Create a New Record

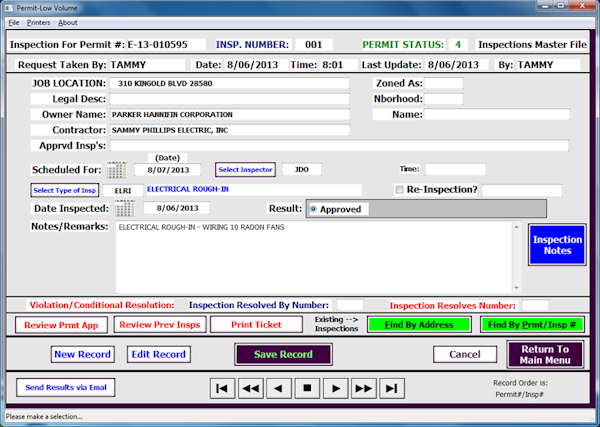click(x=82, y=354)
